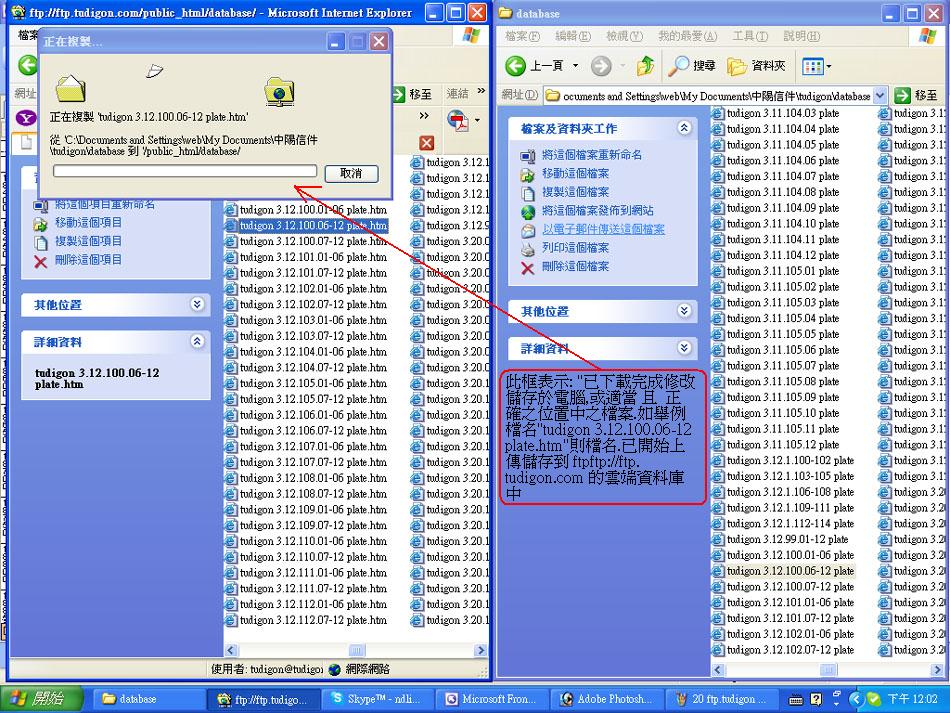This screenshot has height=713, width=950.
Task: Click 移至 Go button in FTP window
Action: tap(413, 94)
